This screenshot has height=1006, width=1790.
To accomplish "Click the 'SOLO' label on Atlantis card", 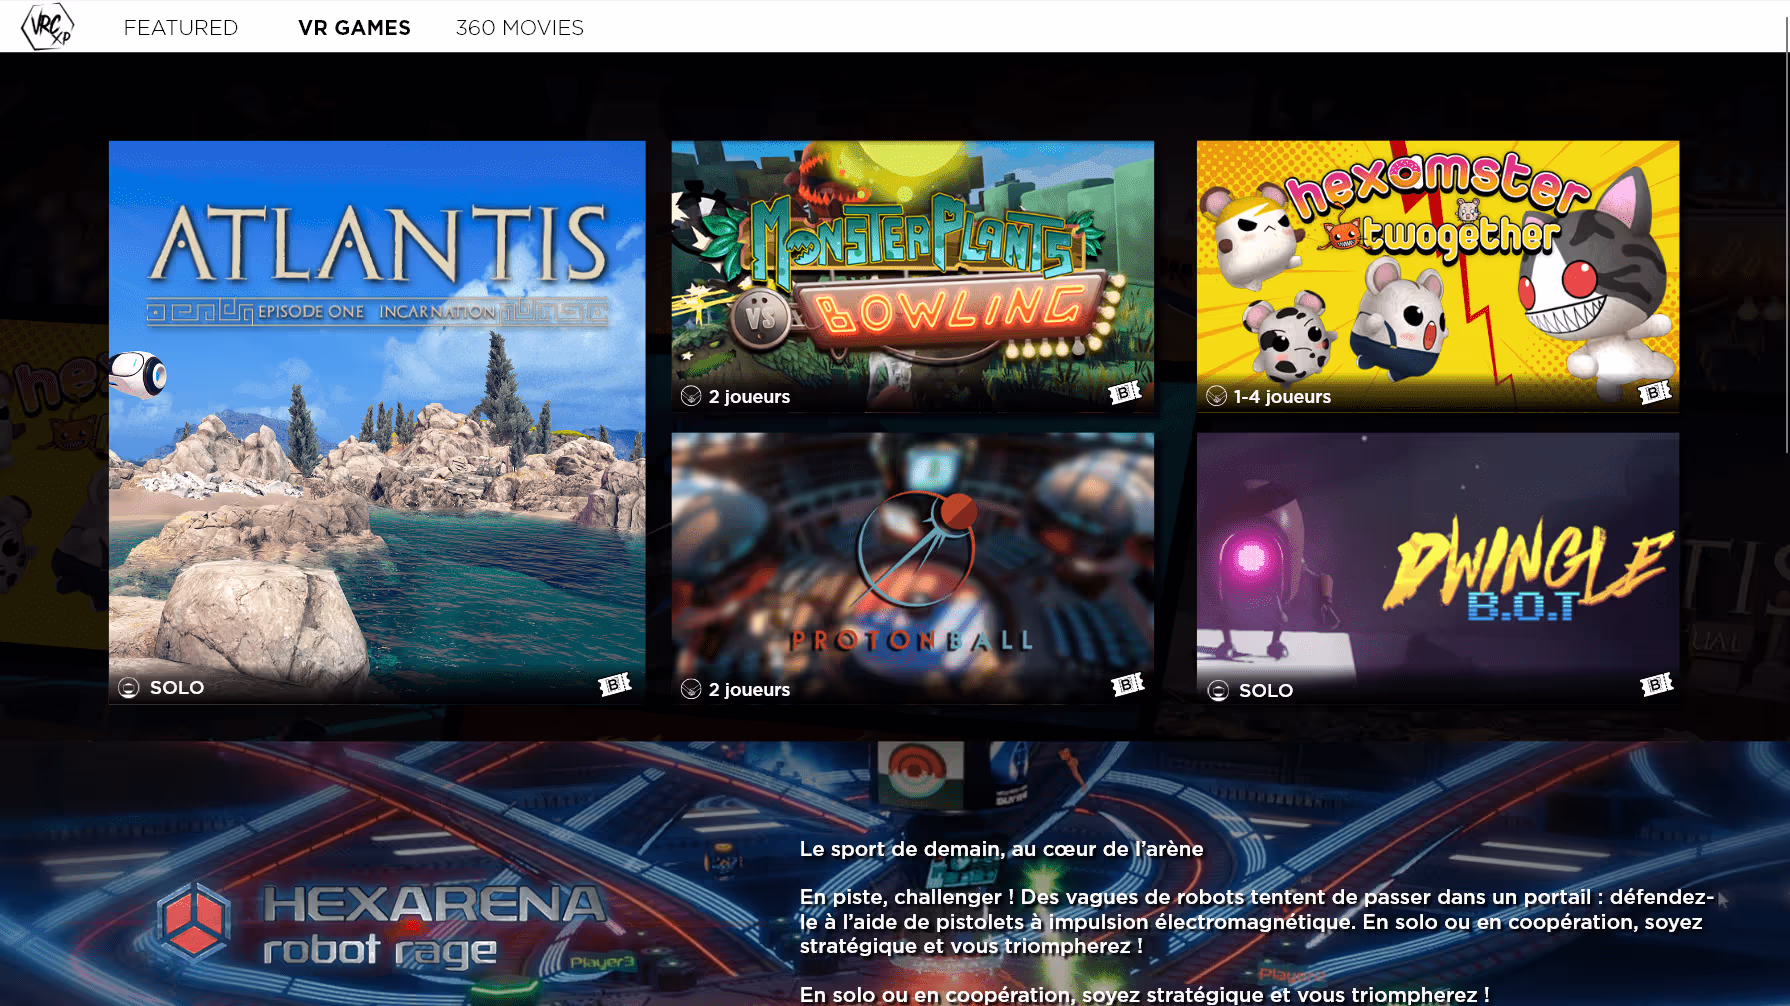I will 177,688.
